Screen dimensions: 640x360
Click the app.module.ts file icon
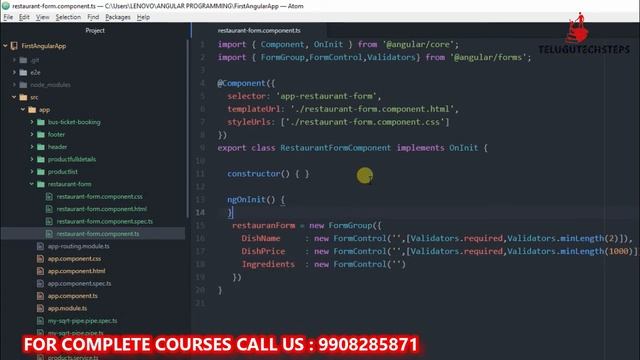[x=40, y=308]
